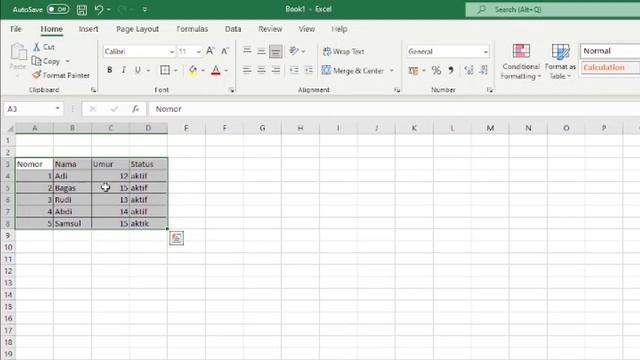Viewport: 640px width, 360px height.
Task: Toggle Wrap Text
Action: (343, 51)
